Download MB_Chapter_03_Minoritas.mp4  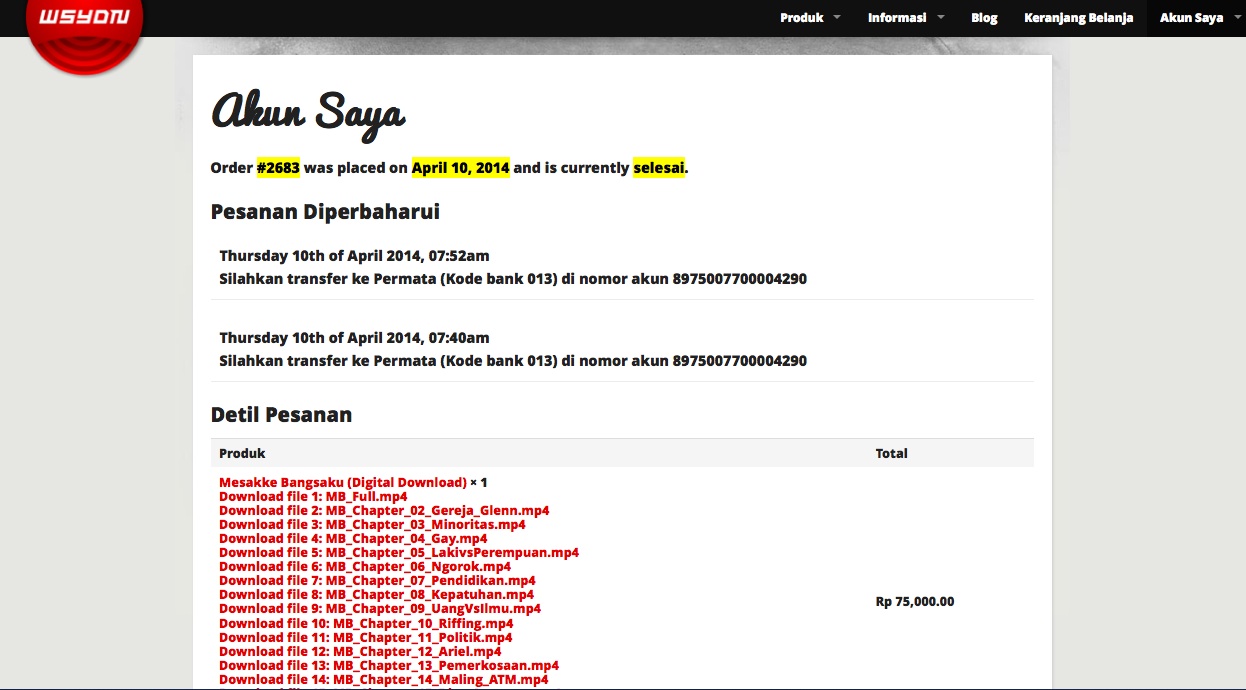coord(372,524)
